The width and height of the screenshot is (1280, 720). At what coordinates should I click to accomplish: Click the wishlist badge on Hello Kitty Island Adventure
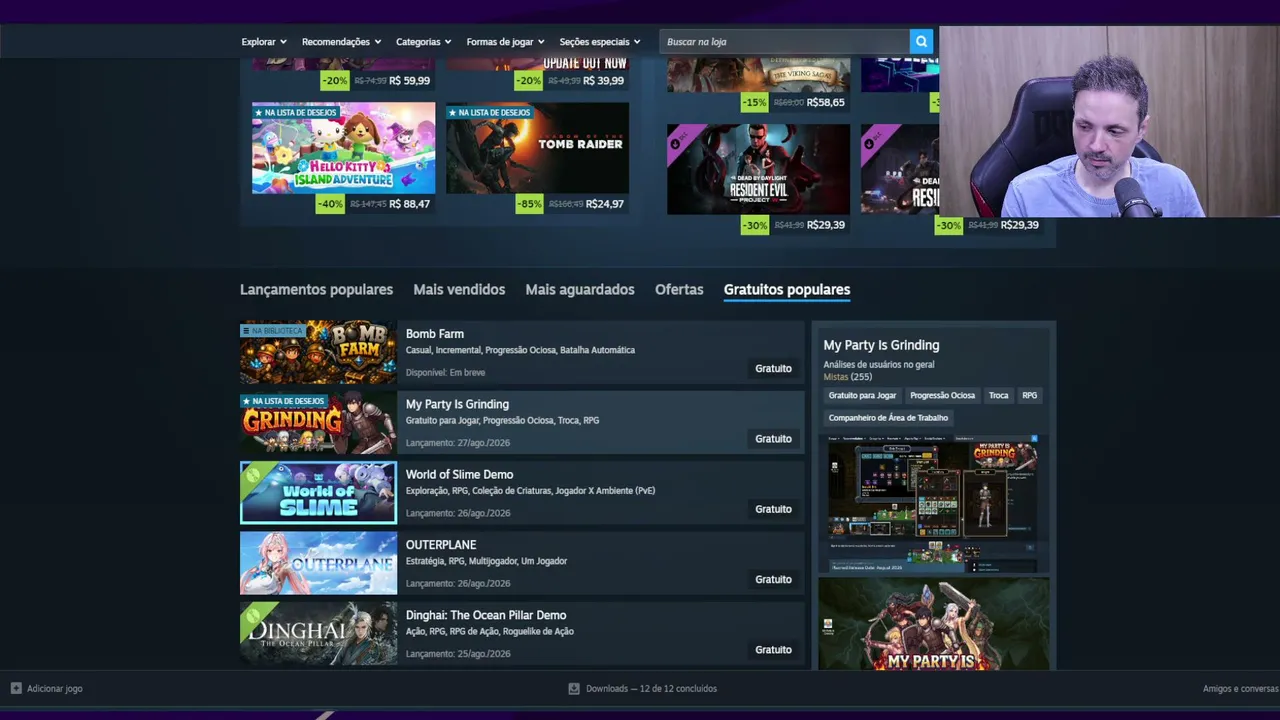pyautogui.click(x=294, y=112)
